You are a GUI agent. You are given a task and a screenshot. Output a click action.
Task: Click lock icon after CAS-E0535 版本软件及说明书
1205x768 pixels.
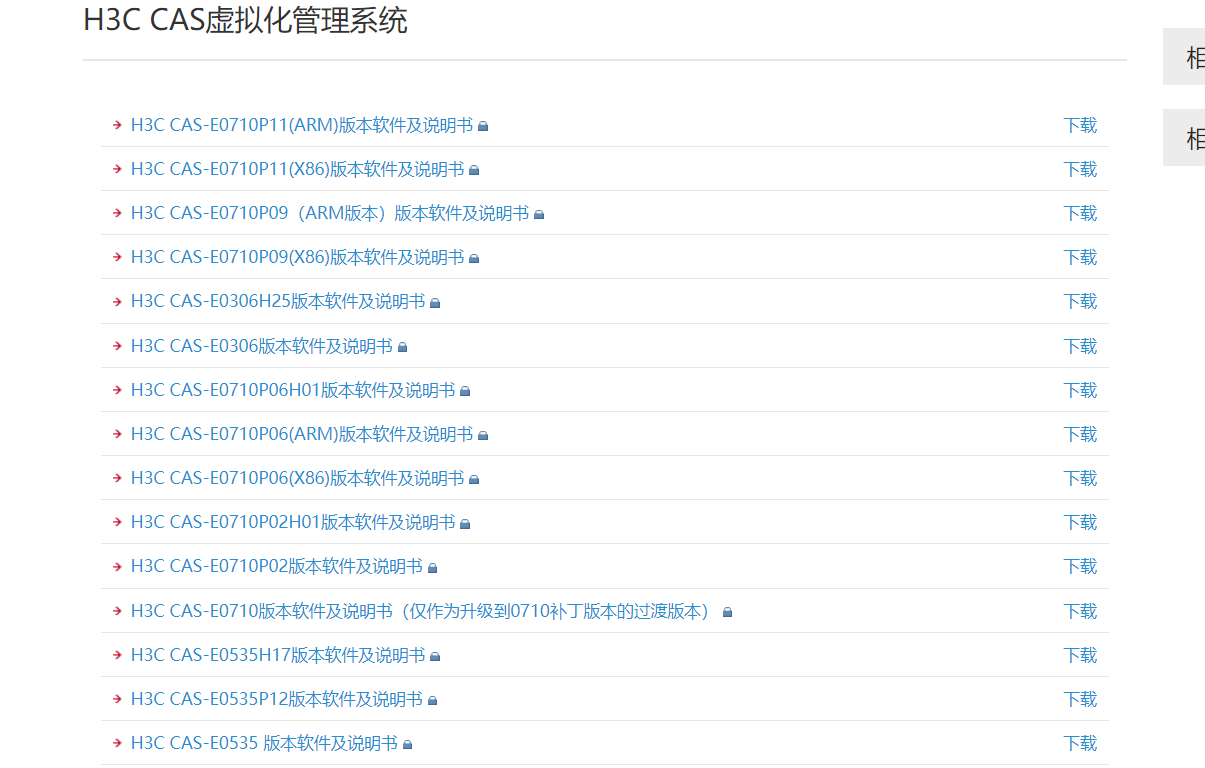408,744
